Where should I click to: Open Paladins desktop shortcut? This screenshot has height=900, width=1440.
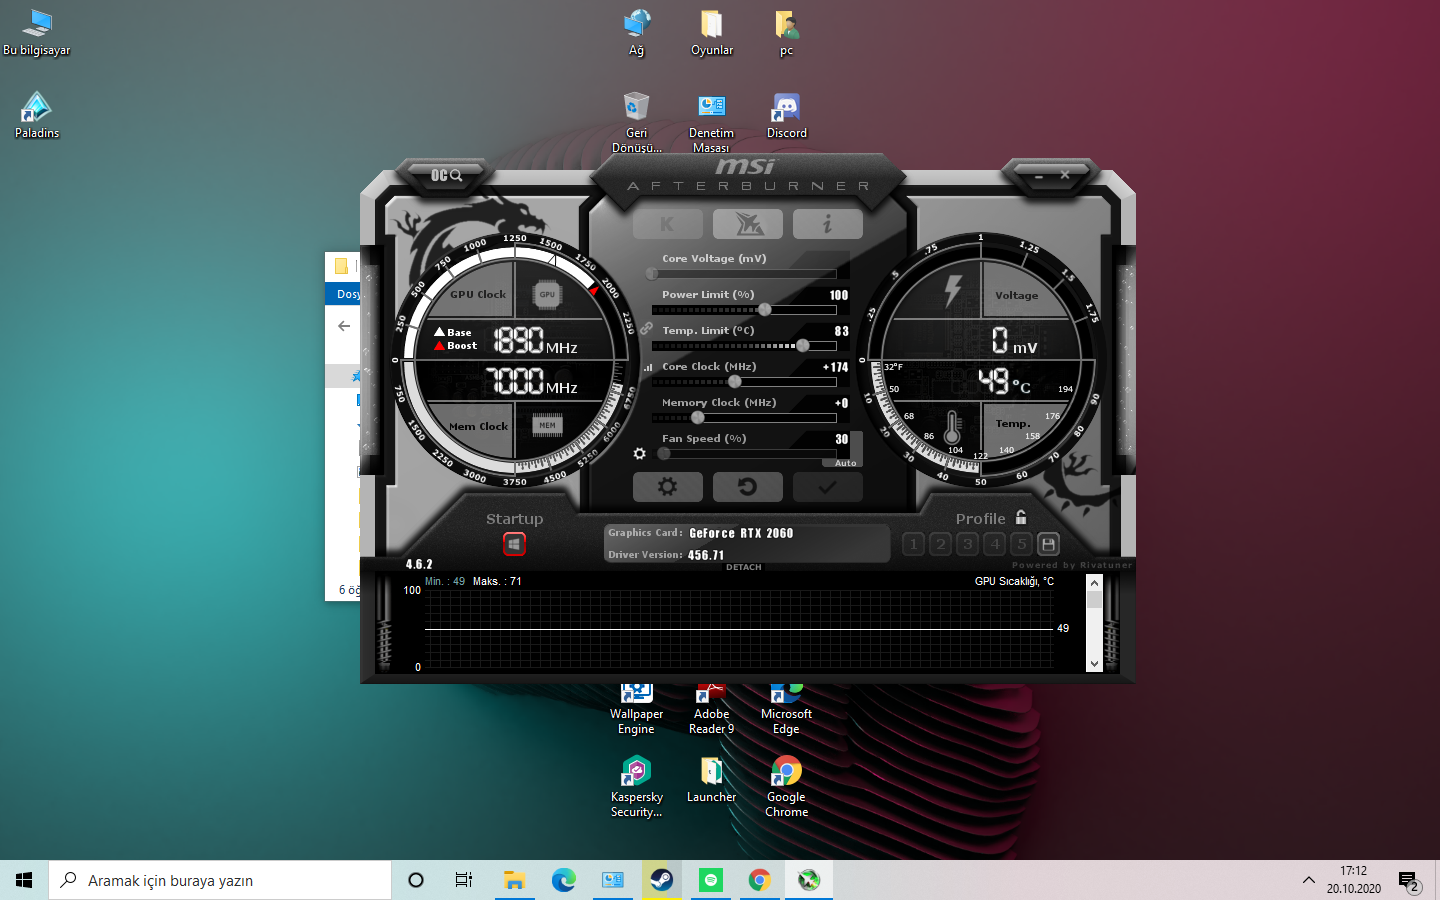(x=37, y=115)
